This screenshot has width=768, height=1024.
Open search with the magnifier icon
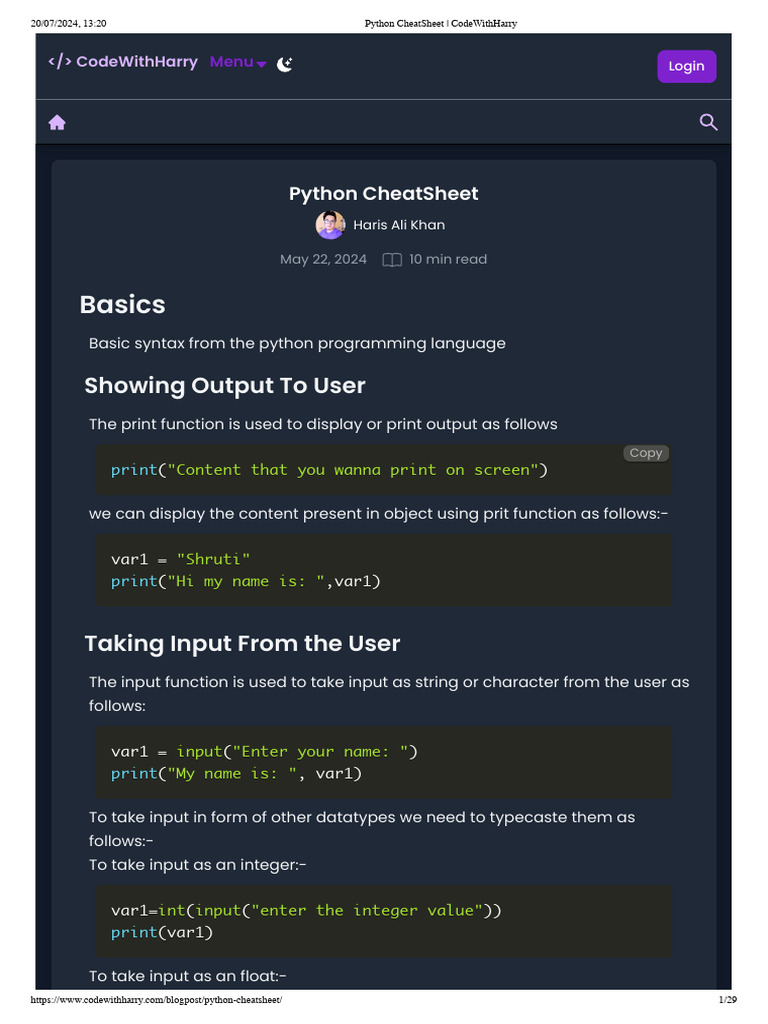click(708, 122)
